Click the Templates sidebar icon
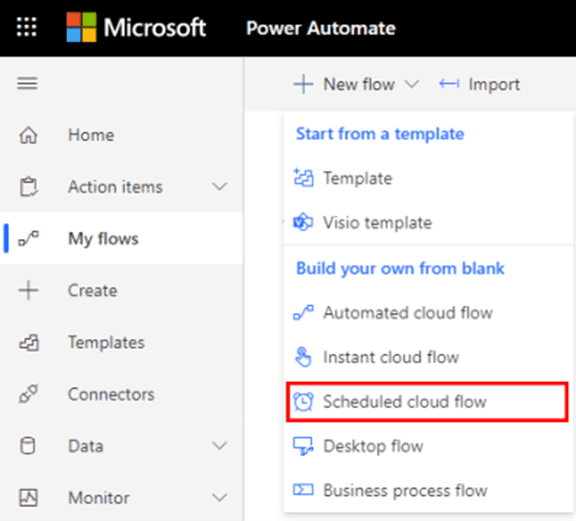This screenshot has height=521, width=576. pyautogui.click(x=29, y=342)
